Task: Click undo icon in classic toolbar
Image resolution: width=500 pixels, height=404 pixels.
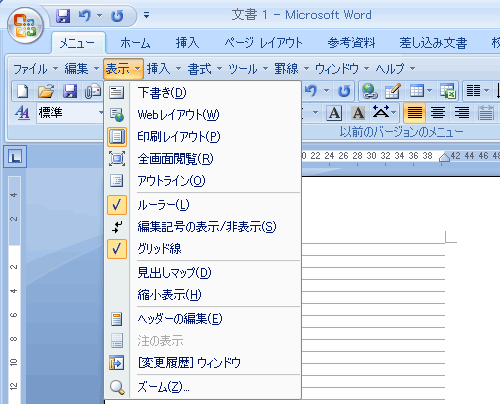Action: [x=312, y=91]
